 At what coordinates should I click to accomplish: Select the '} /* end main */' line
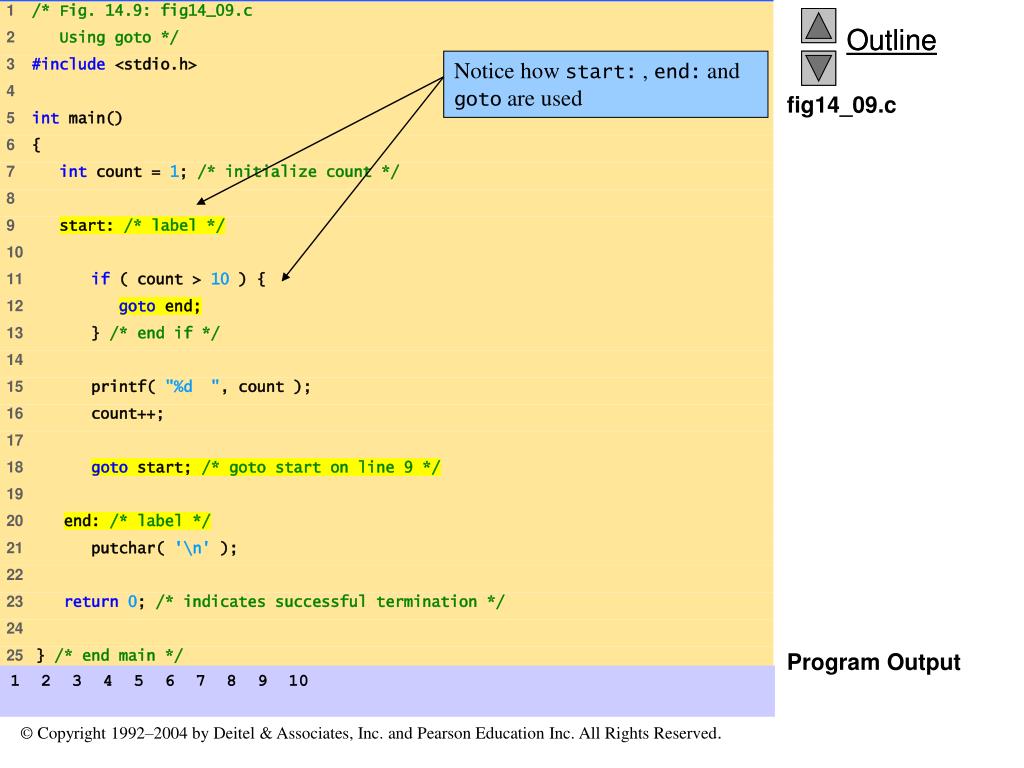click(110, 655)
